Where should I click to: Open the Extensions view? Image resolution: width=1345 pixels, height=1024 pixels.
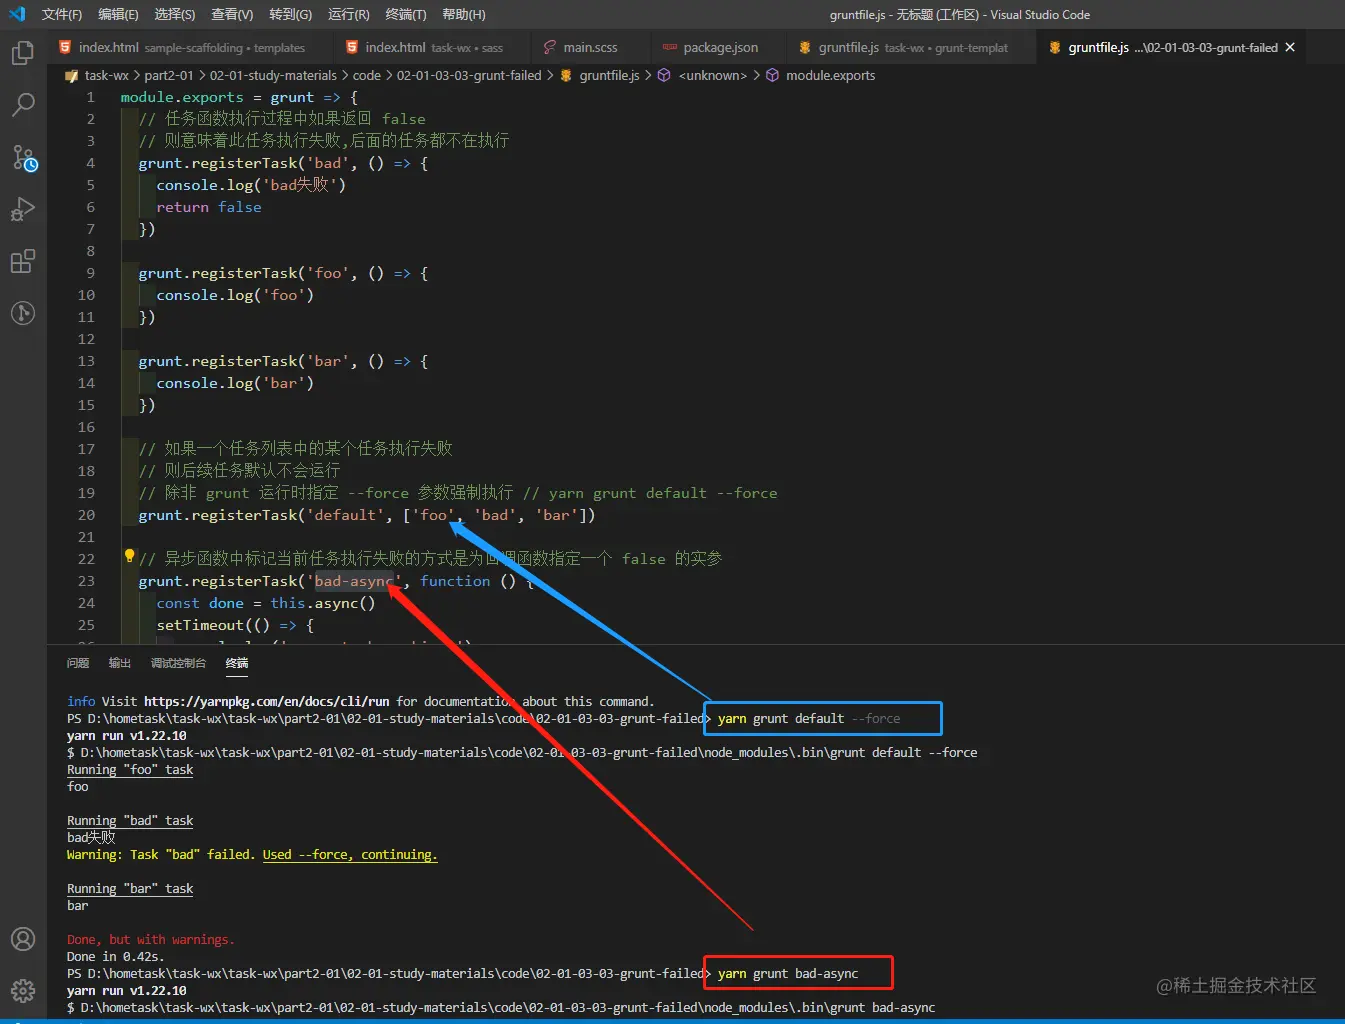point(22,261)
